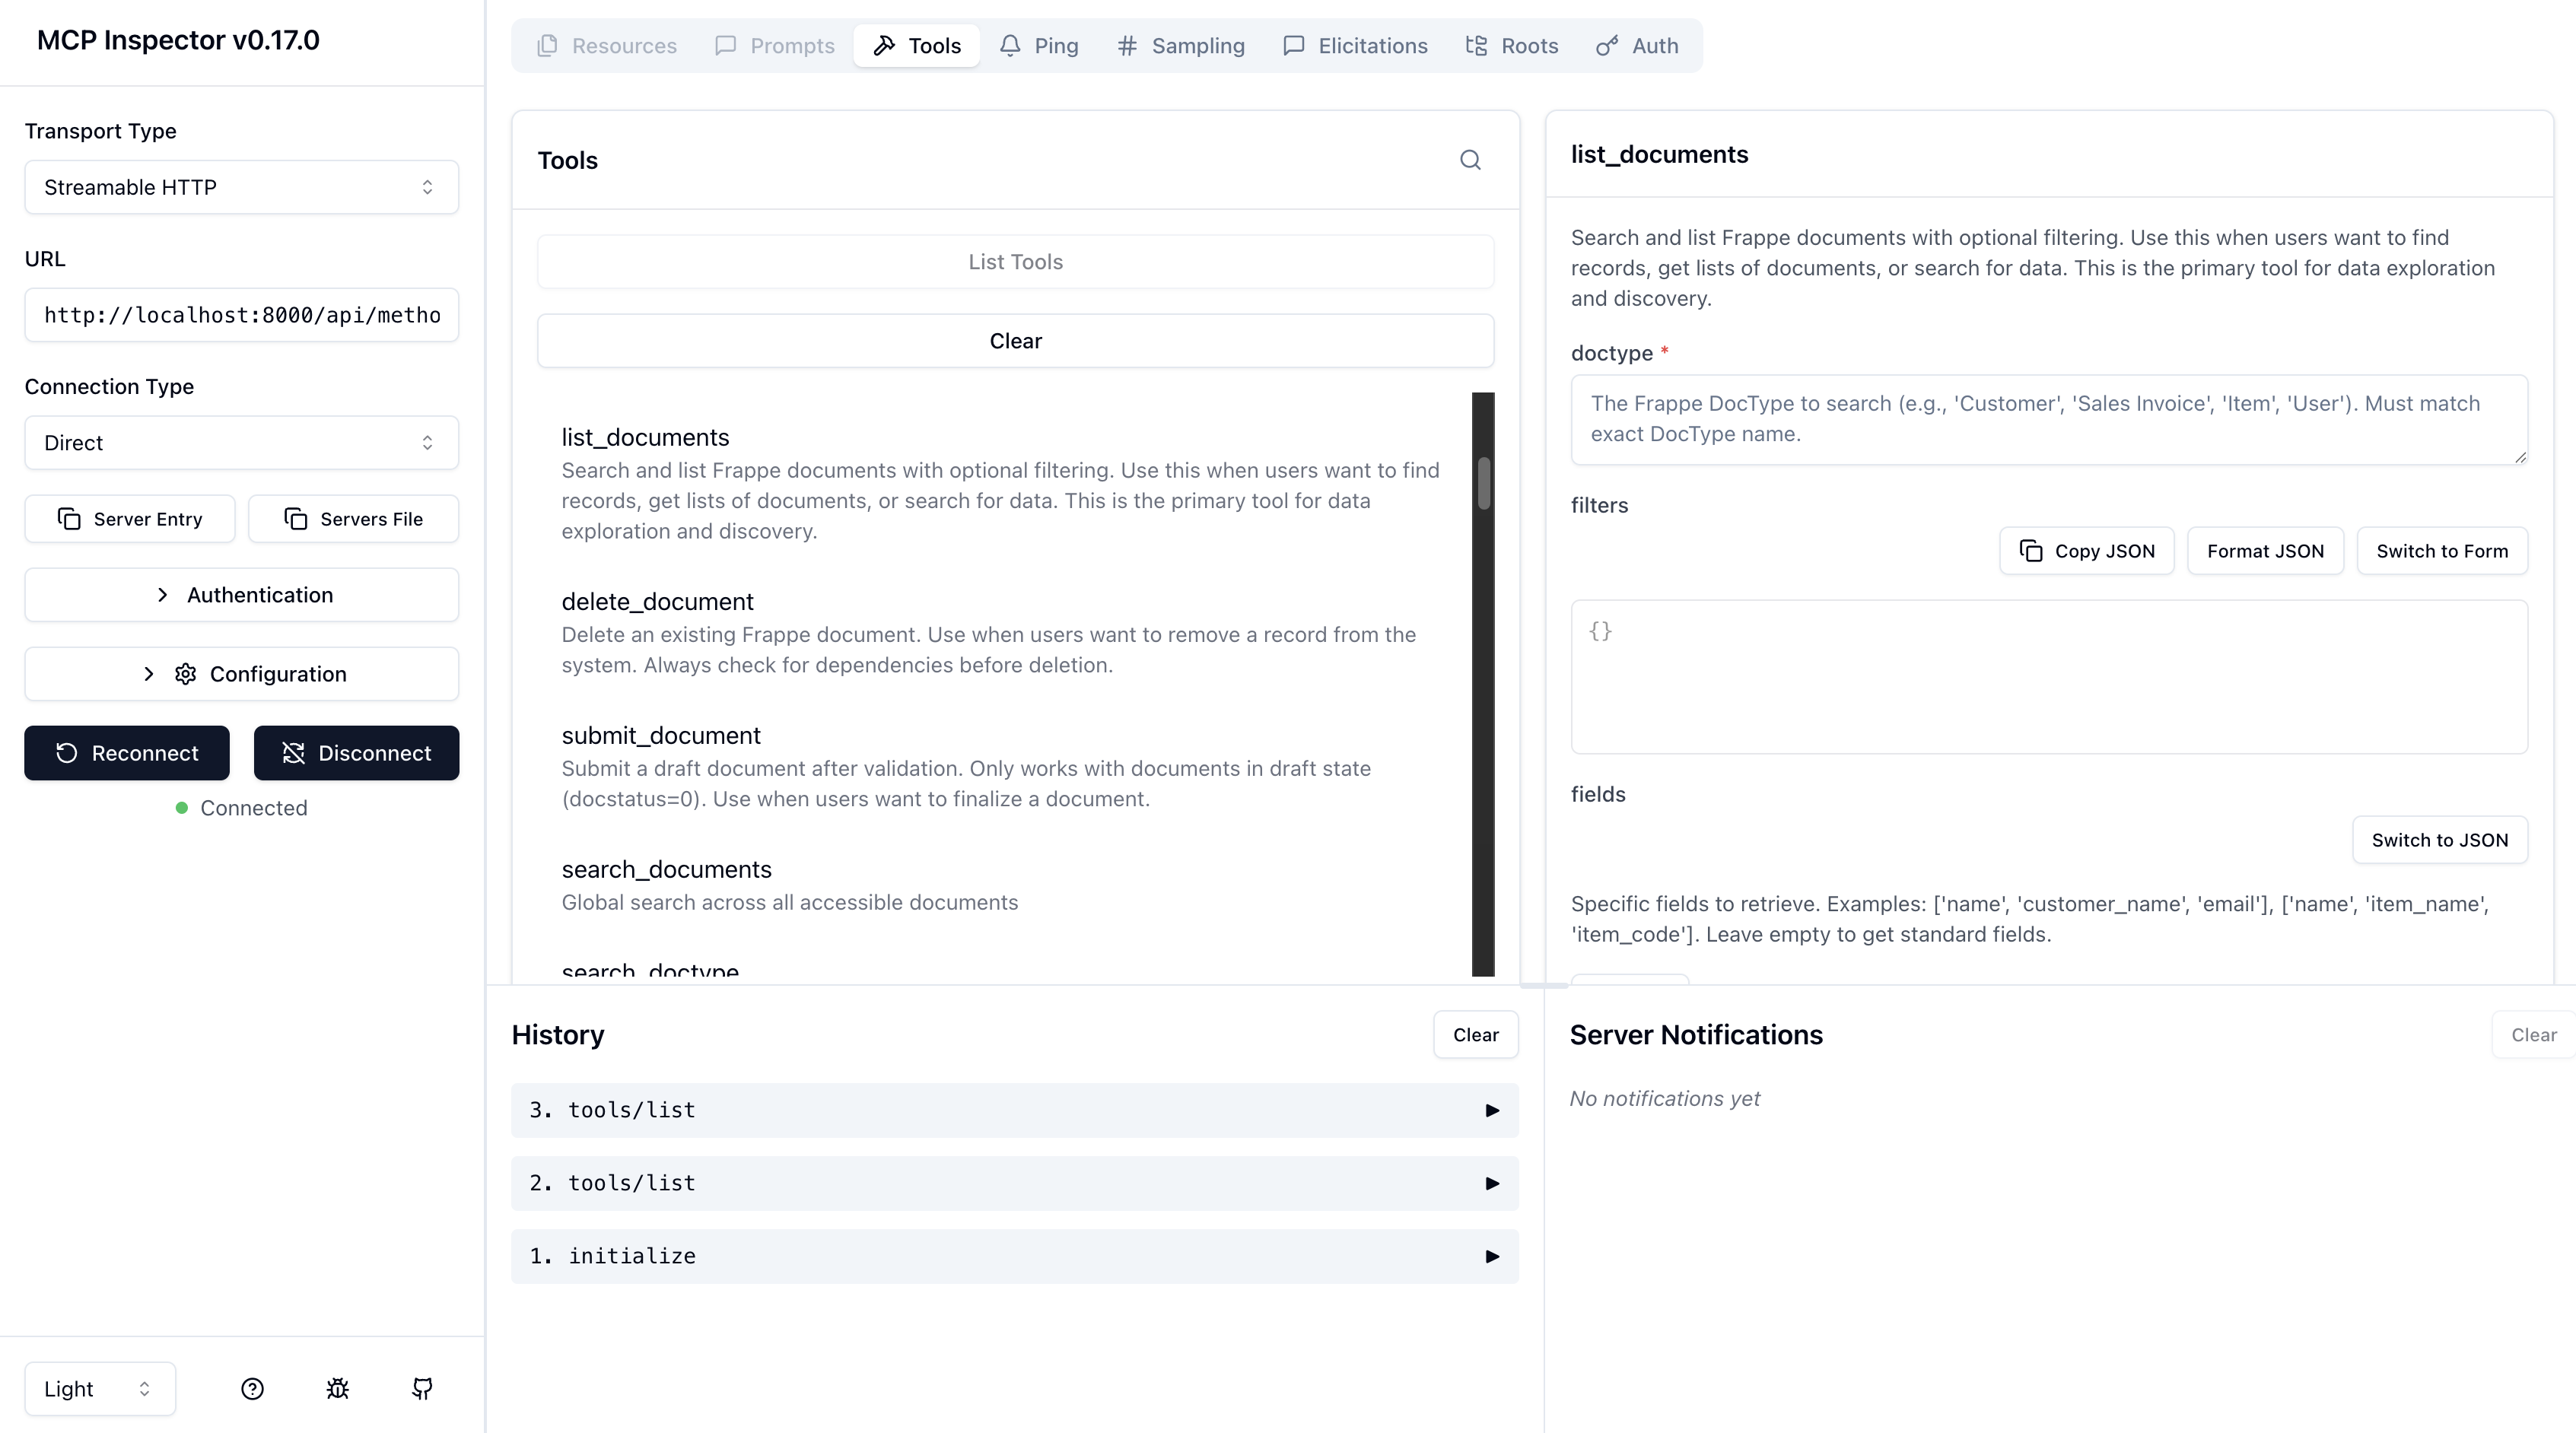This screenshot has width=2576, height=1433.
Task: Click the Copy JSON button
Action: coord(2086,551)
